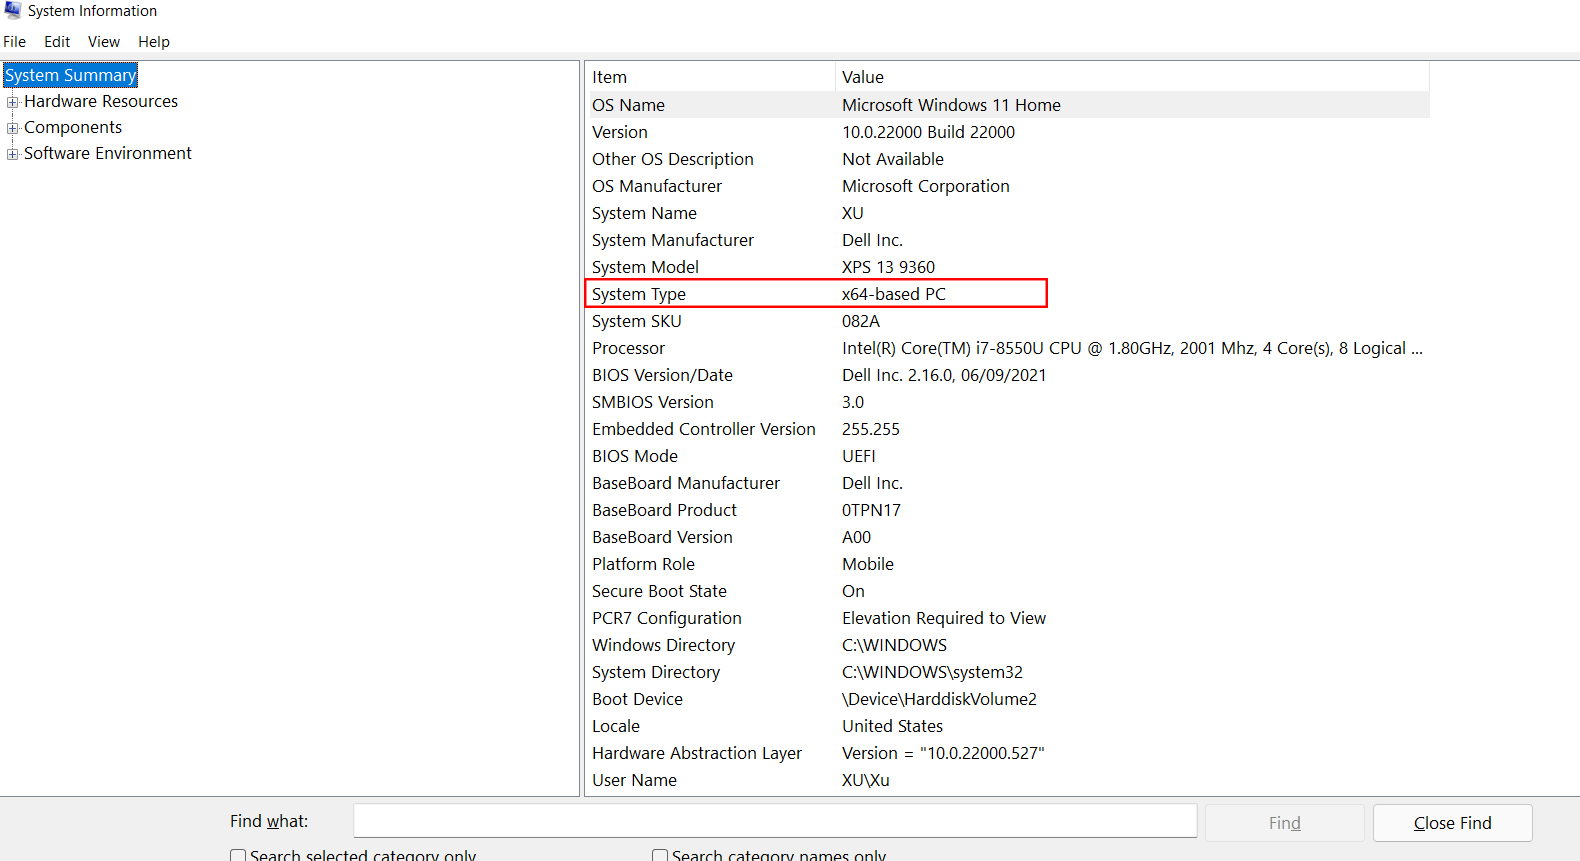Select the System Name row

pyautogui.click(x=1008, y=213)
